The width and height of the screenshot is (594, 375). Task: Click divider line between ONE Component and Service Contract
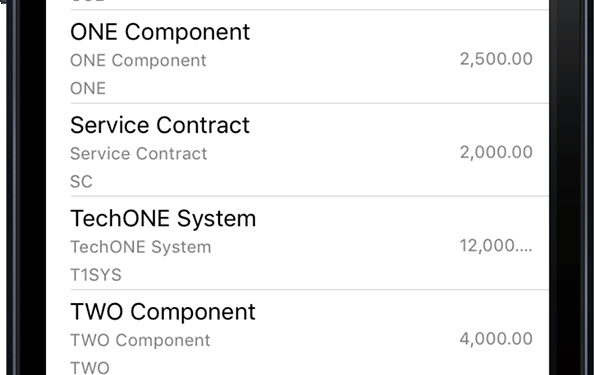tap(310, 103)
